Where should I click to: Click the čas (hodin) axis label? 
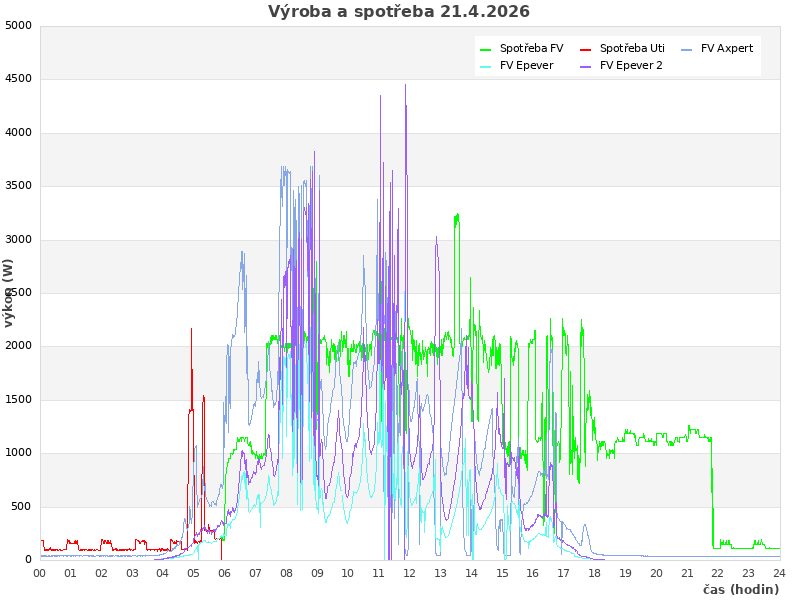pyautogui.click(x=741, y=590)
